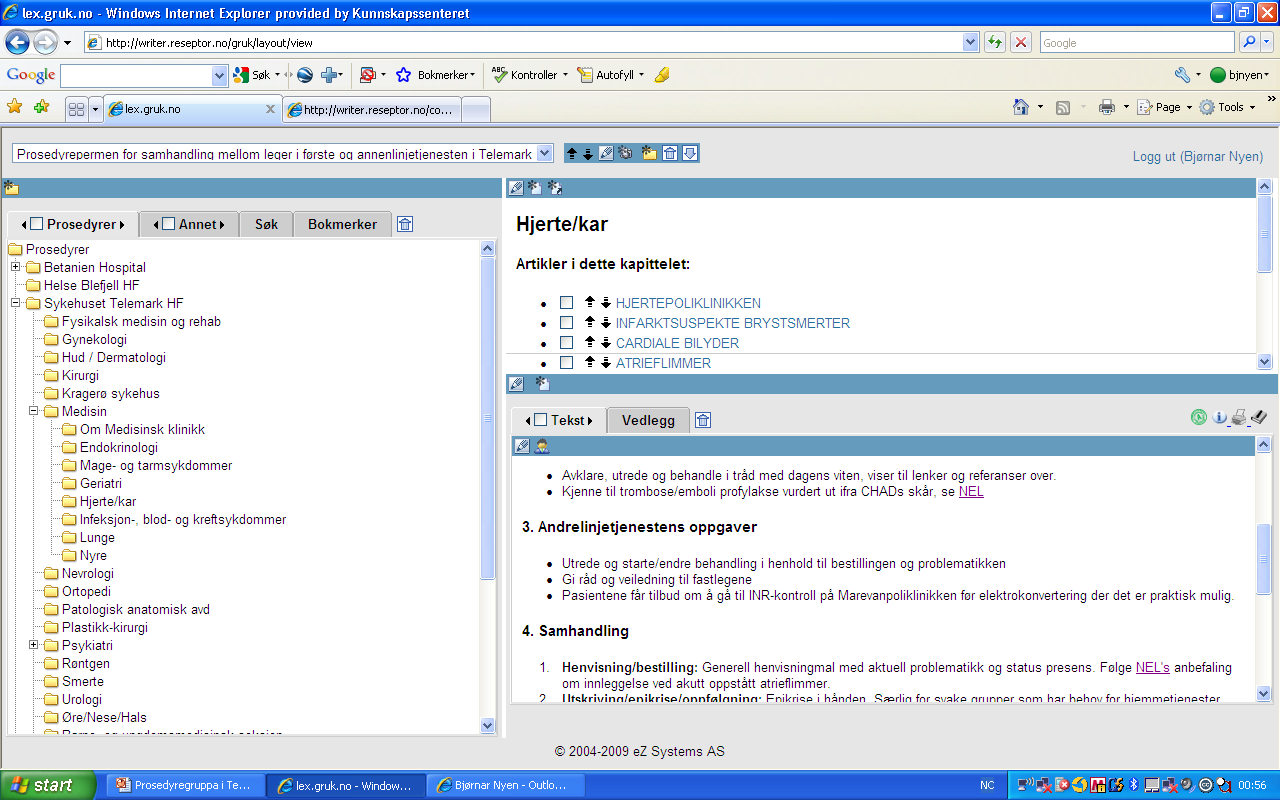Click the IE Favorites star icon
The height and width of the screenshot is (800, 1280).
15,107
